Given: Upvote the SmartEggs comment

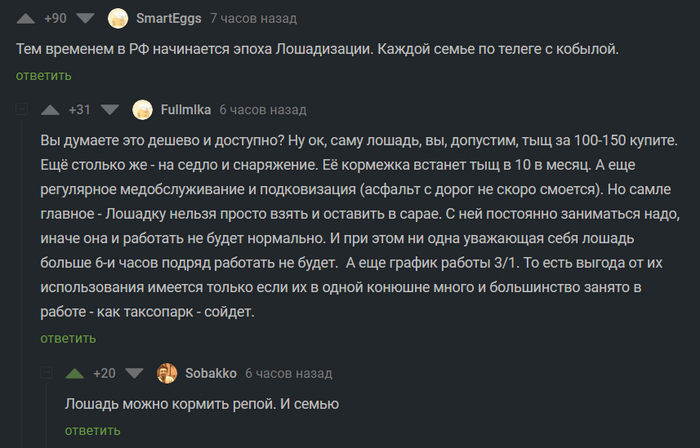Looking at the screenshot, I should pyautogui.click(x=27, y=18).
